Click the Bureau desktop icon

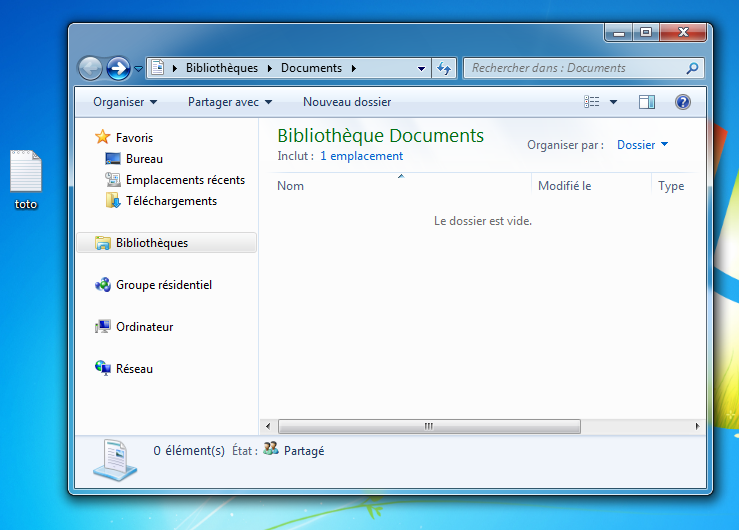tap(113, 159)
